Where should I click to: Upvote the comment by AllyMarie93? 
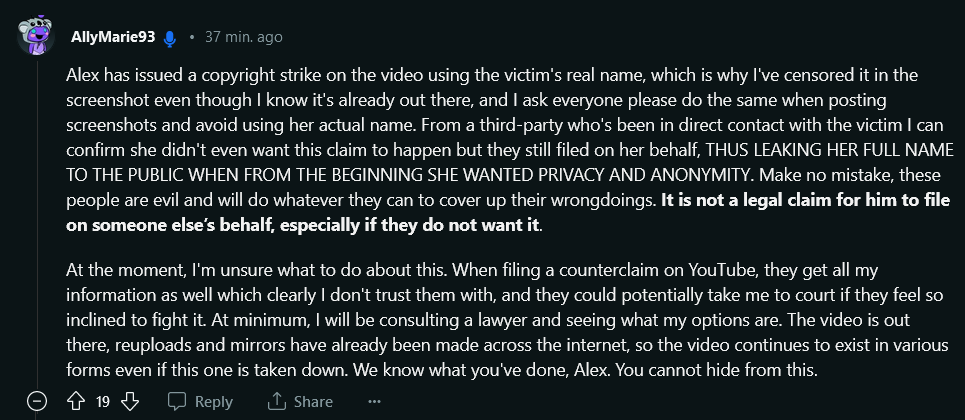click(x=75, y=401)
